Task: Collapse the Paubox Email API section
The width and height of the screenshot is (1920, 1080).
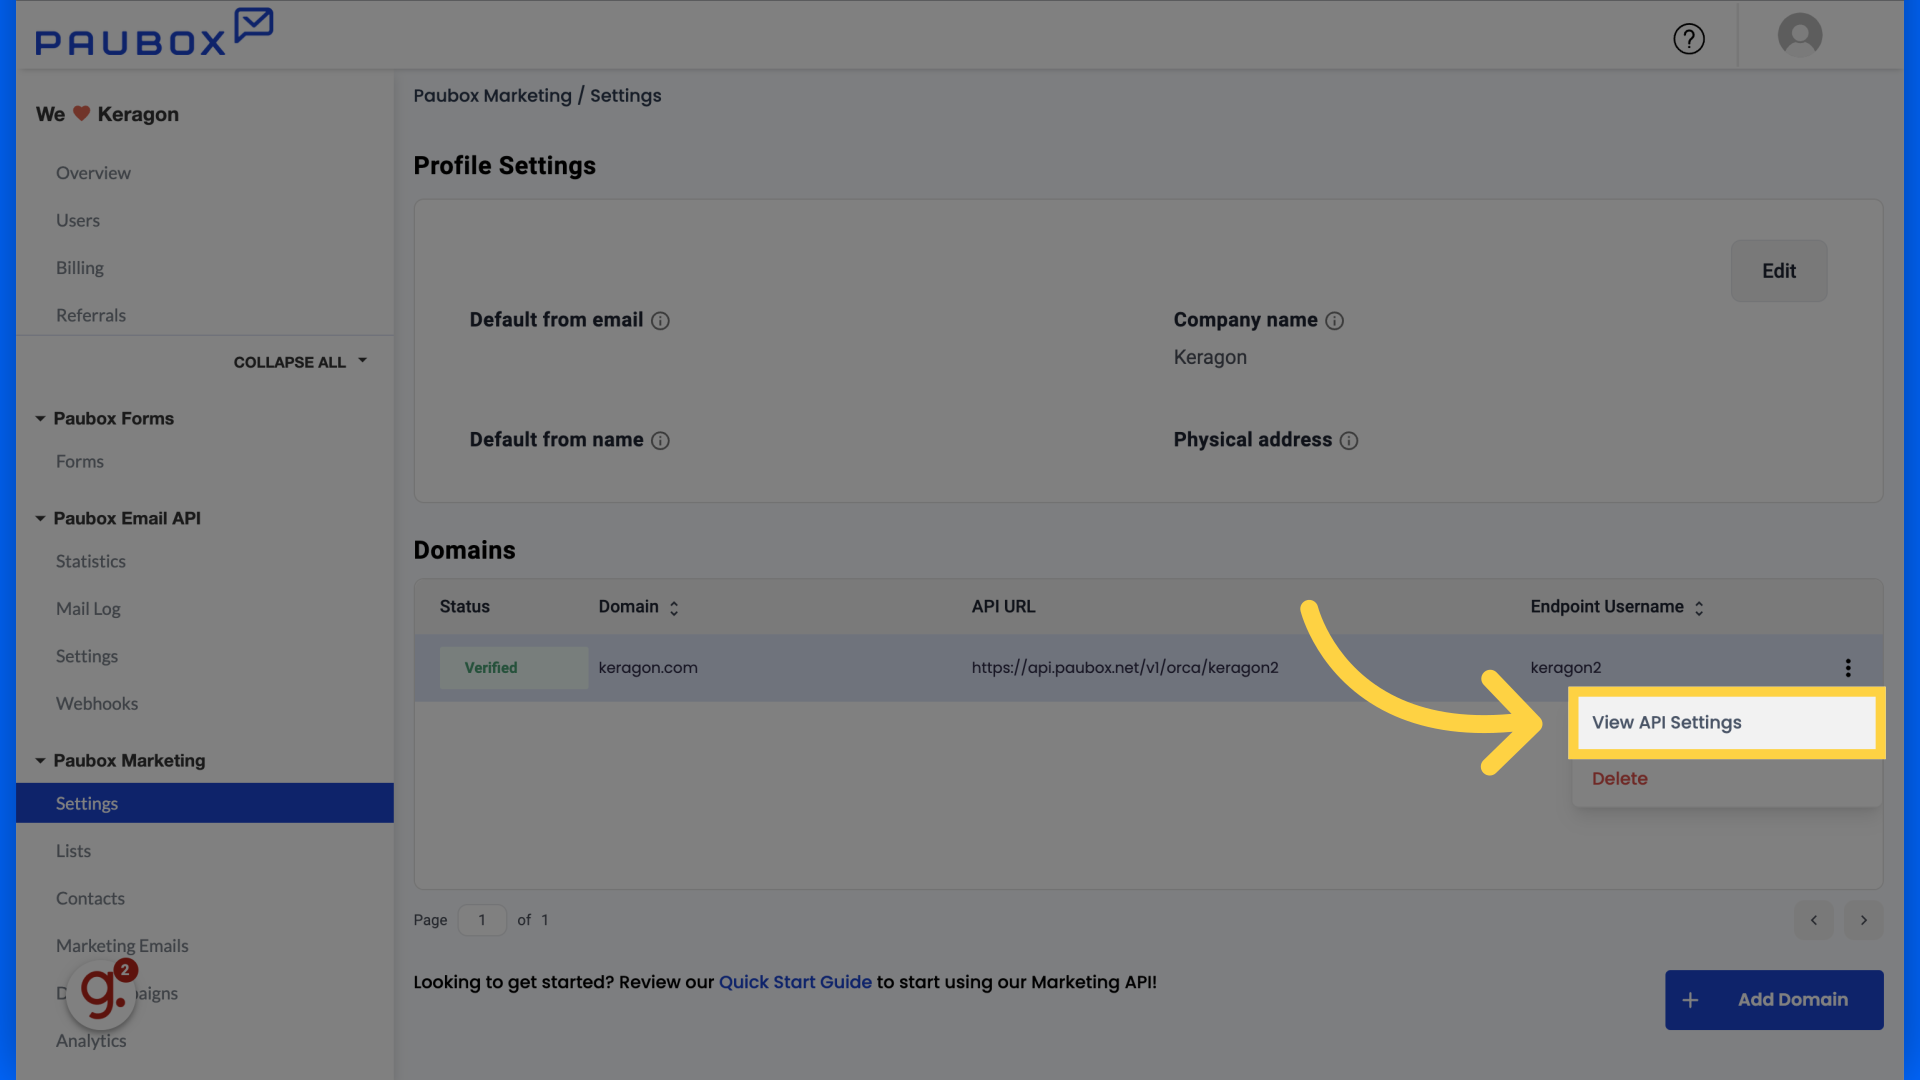Action: (x=40, y=519)
